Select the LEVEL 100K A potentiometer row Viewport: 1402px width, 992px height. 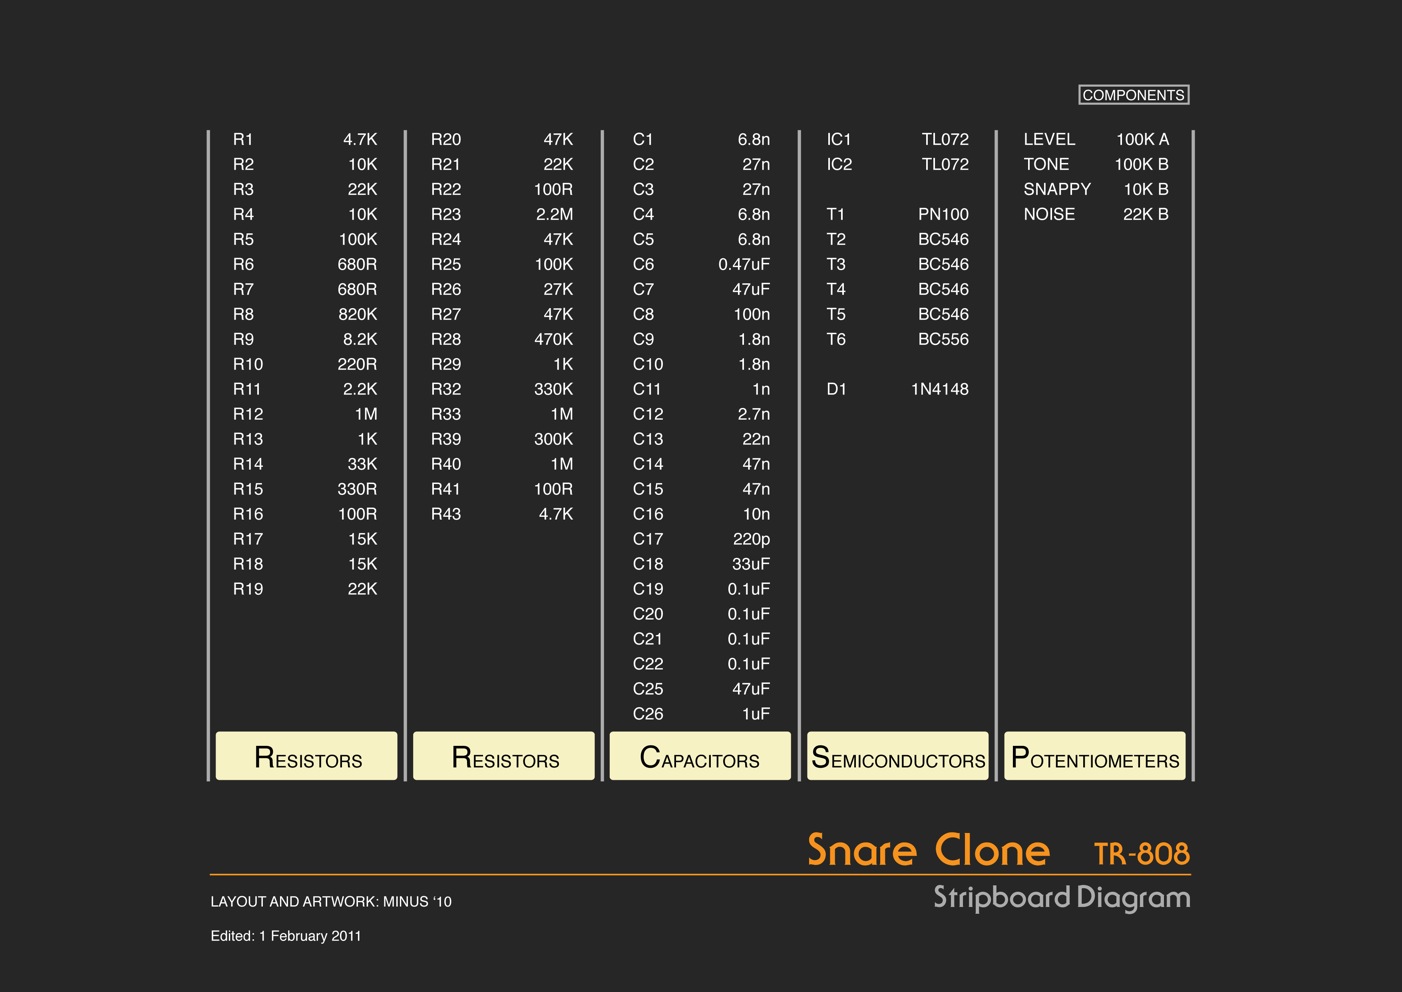pyautogui.click(x=1095, y=140)
